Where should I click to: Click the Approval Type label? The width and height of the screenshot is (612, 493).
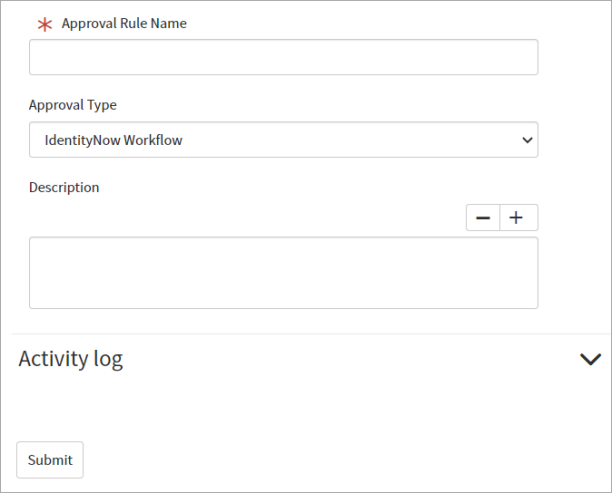click(x=73, y=105)
